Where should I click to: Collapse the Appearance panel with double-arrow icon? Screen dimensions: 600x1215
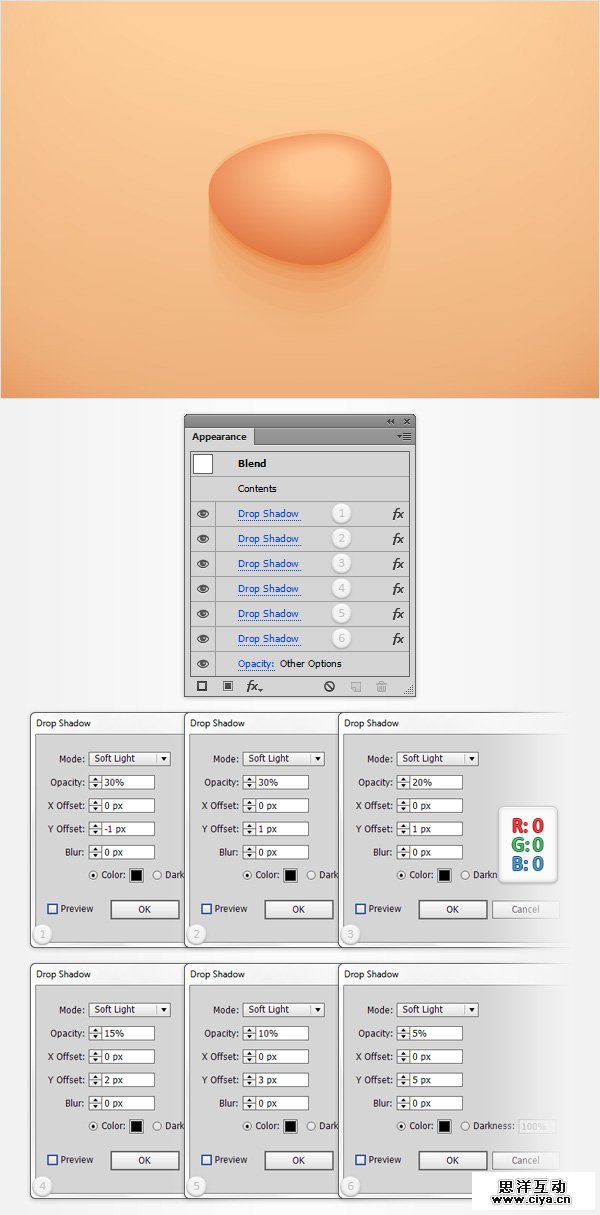(x=391, y=421)
